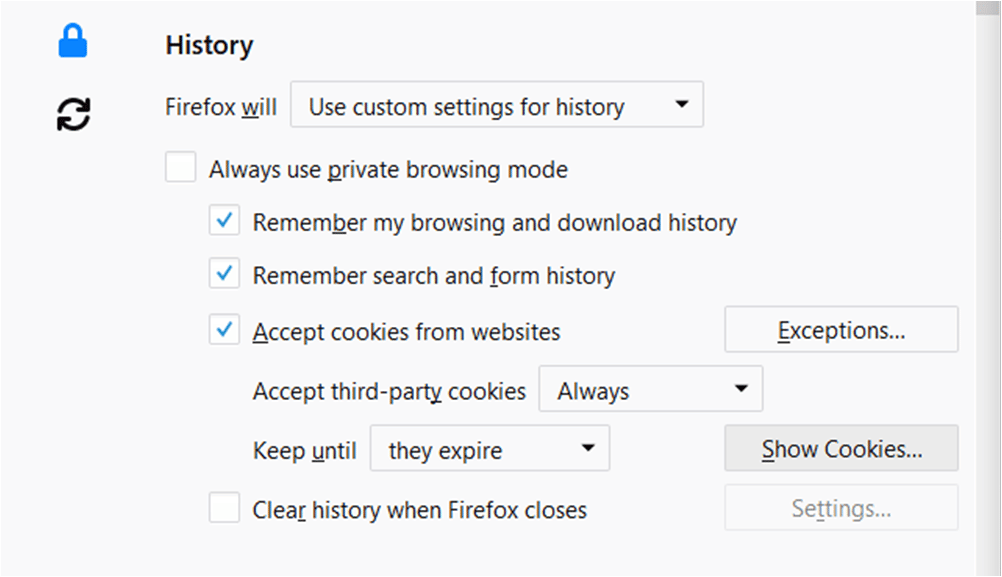Uncheck Remember search and form history
Viewport: 1002px width, 577px height.
[224, 273]
